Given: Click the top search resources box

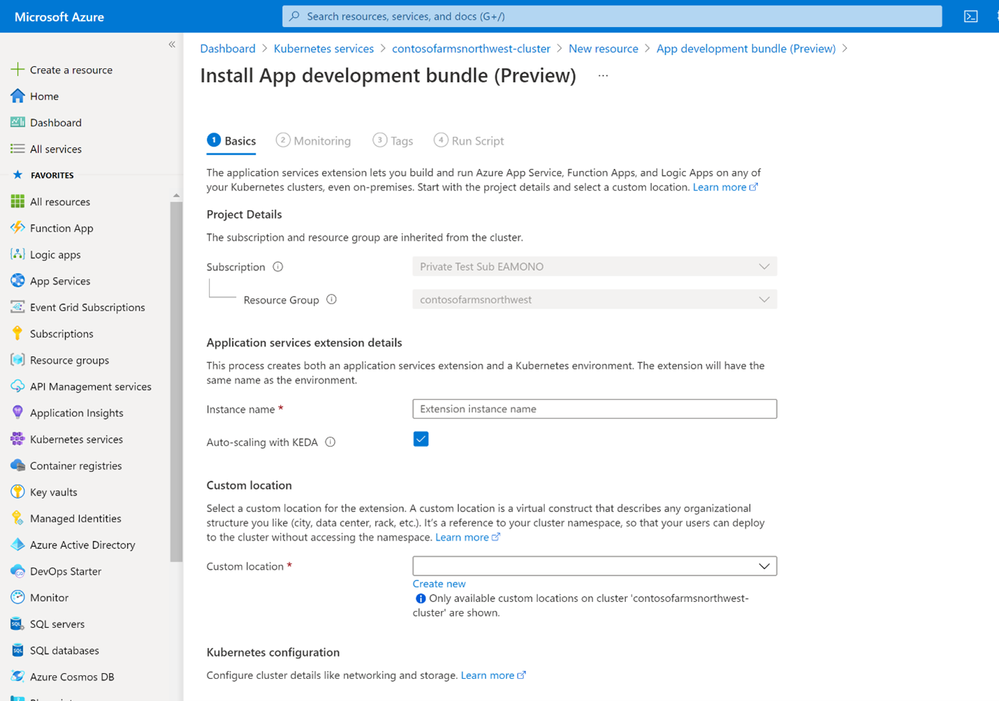Looking at the screenshot, I should point(612,17).
